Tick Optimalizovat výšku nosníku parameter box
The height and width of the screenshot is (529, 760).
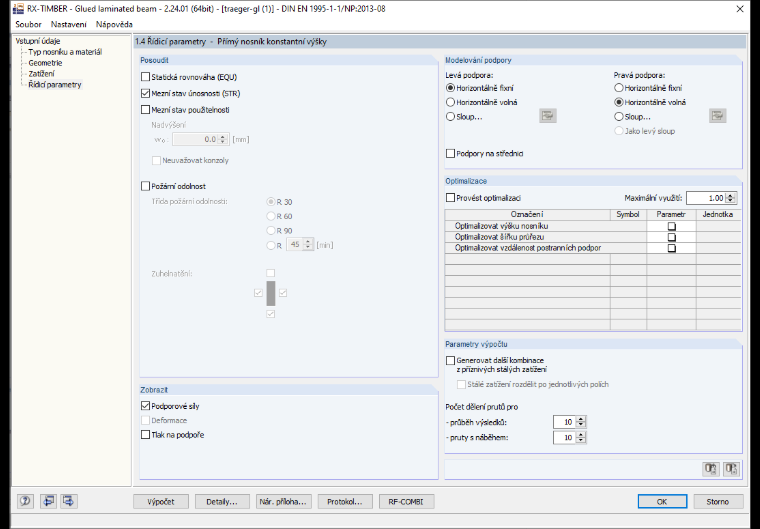671,226
